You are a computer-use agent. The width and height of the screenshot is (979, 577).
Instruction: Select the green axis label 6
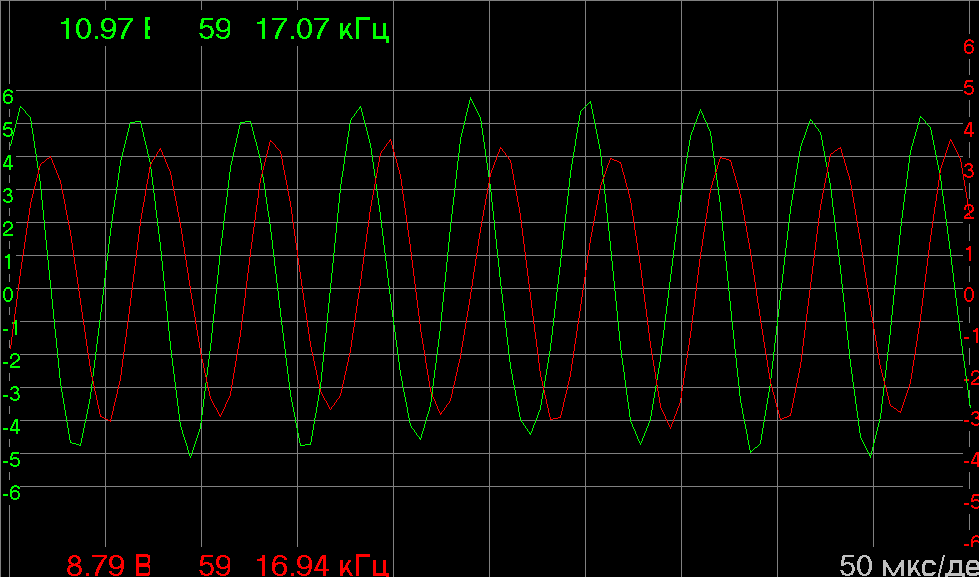pyautogui.click(x=8, y=97)
